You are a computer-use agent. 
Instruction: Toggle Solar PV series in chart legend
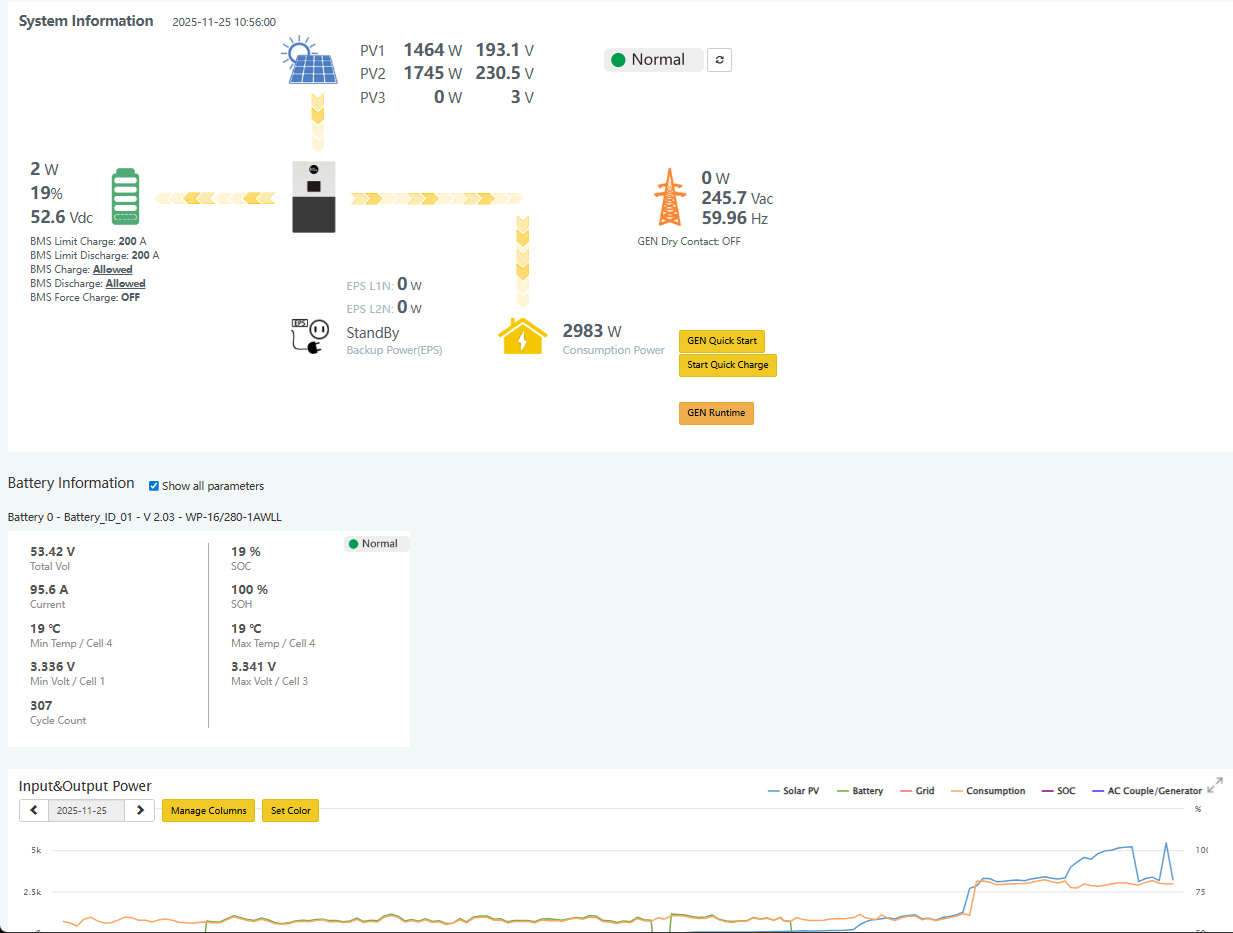pyautogui.click(x=793, y=791)
